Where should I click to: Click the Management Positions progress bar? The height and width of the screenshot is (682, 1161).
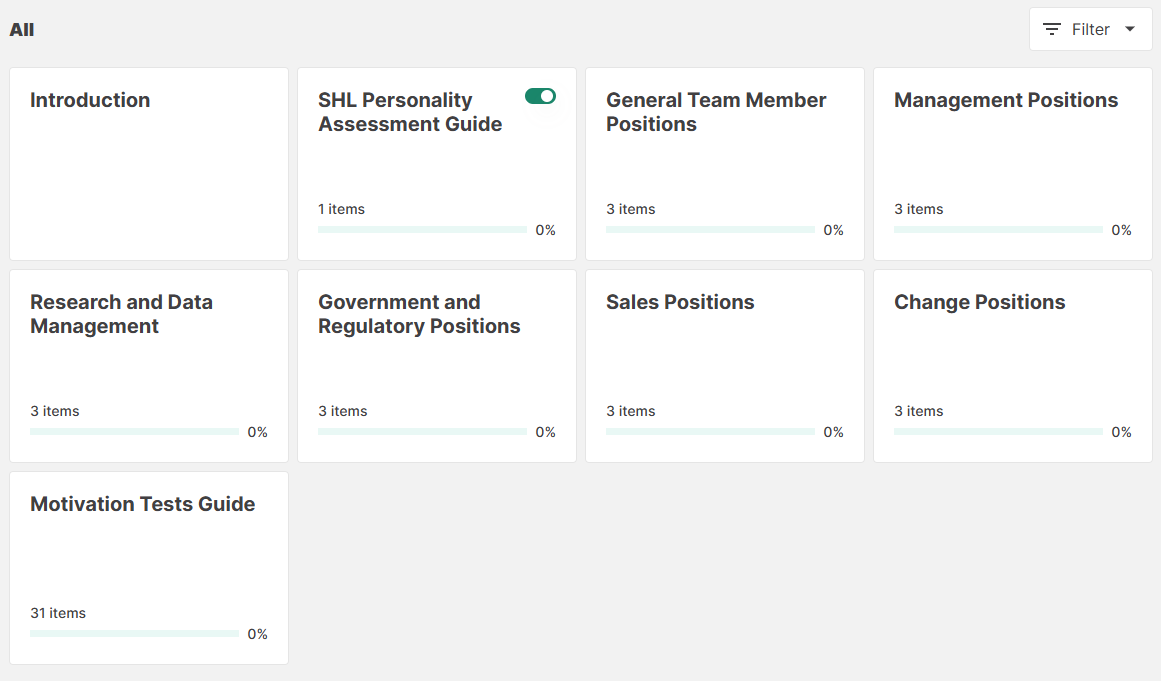pyautogui.click(x=998, y=229)
